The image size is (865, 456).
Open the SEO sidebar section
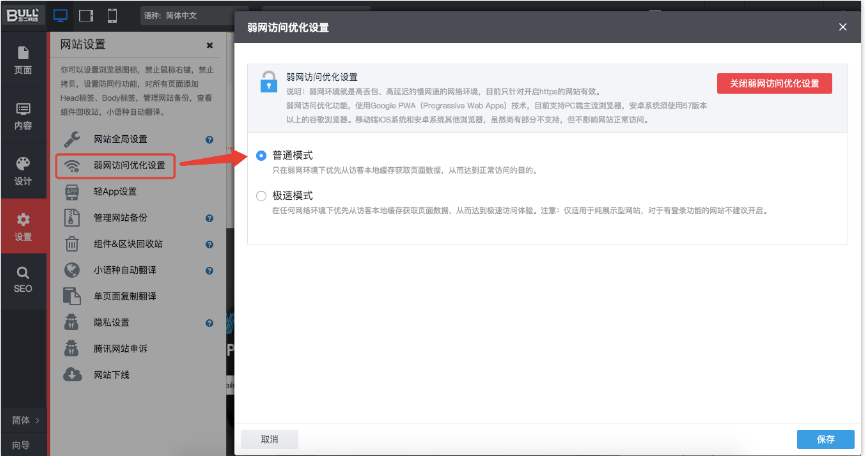coord(22,279)
